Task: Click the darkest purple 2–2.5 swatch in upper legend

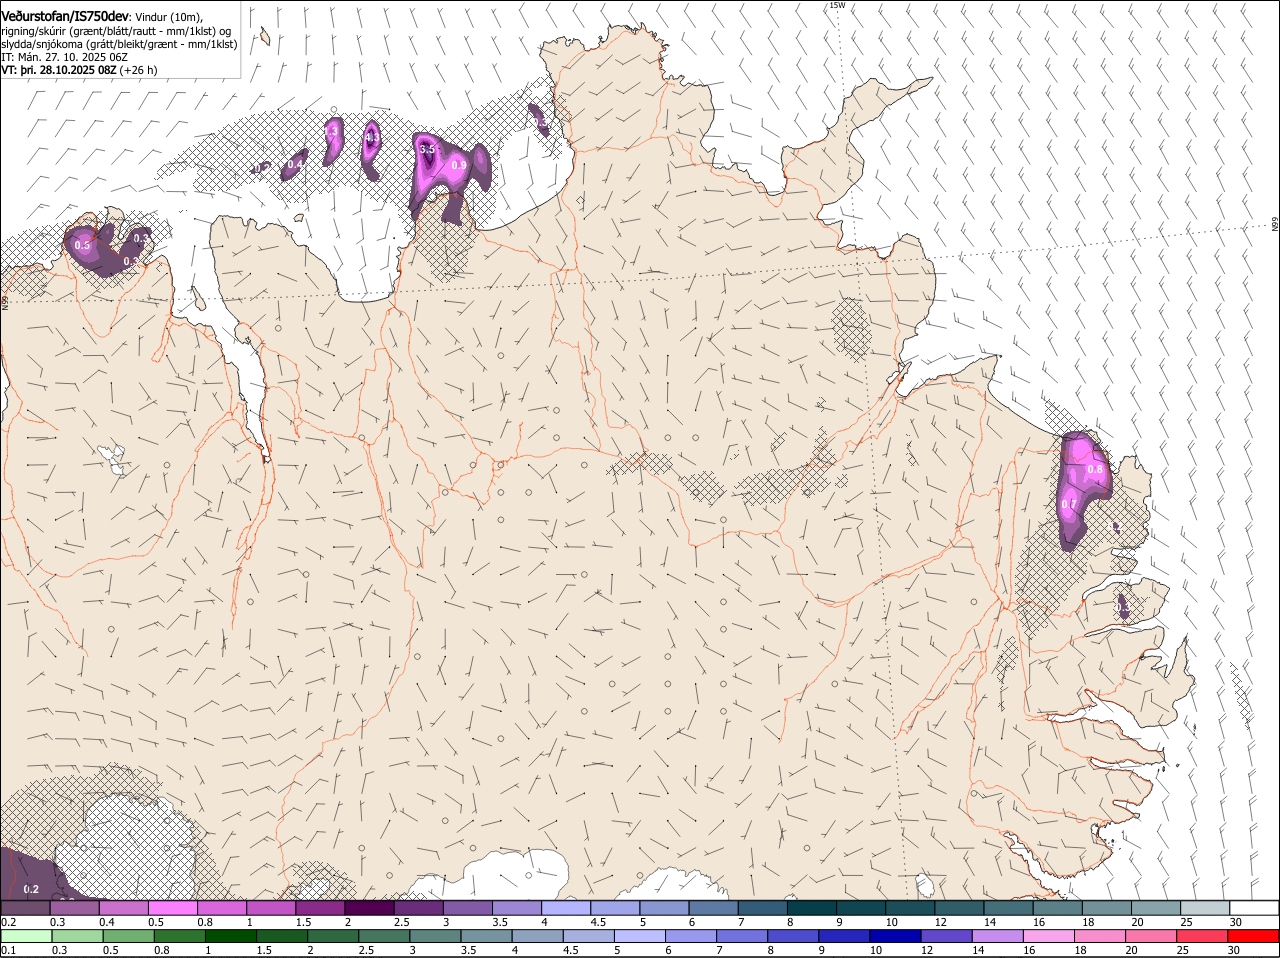Action: [x=368, y=908]
